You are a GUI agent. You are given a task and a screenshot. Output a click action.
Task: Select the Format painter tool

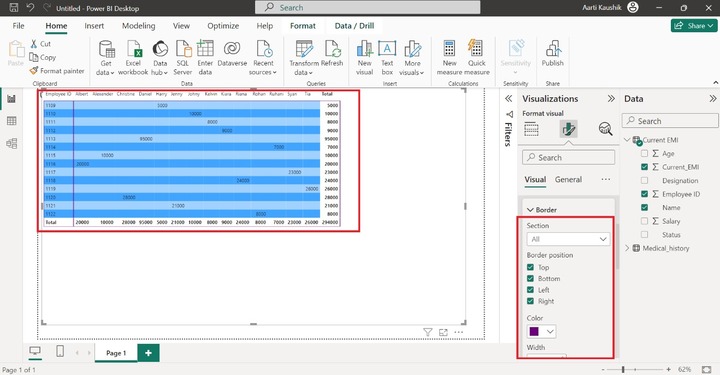[x=56, y=71]
